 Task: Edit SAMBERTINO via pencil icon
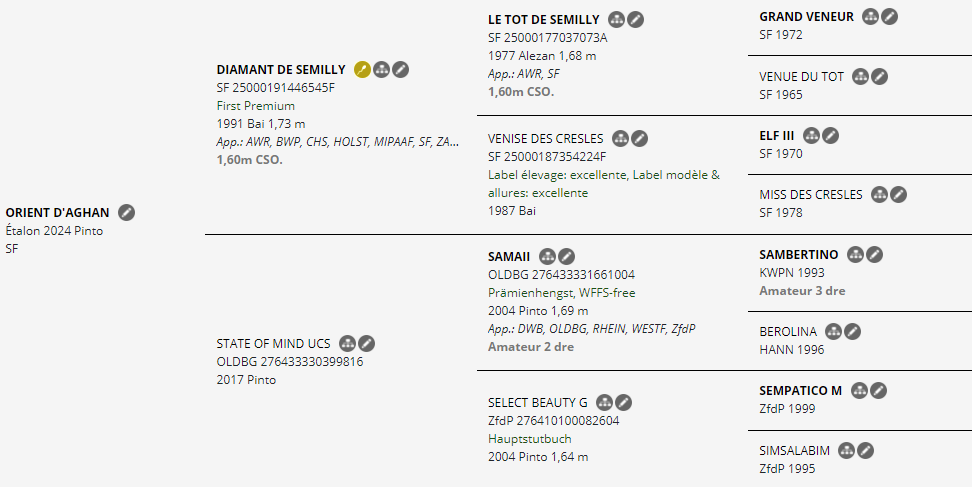coord(874,255)
